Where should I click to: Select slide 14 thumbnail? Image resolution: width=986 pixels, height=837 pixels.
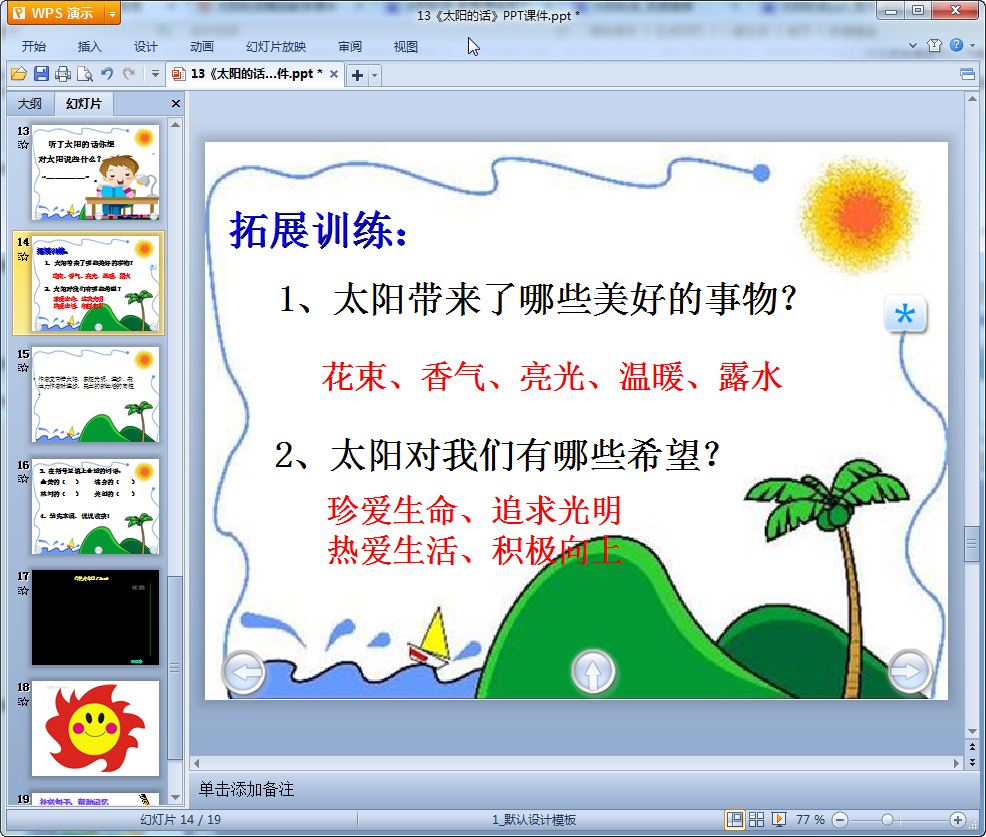(x=96, y=283)
